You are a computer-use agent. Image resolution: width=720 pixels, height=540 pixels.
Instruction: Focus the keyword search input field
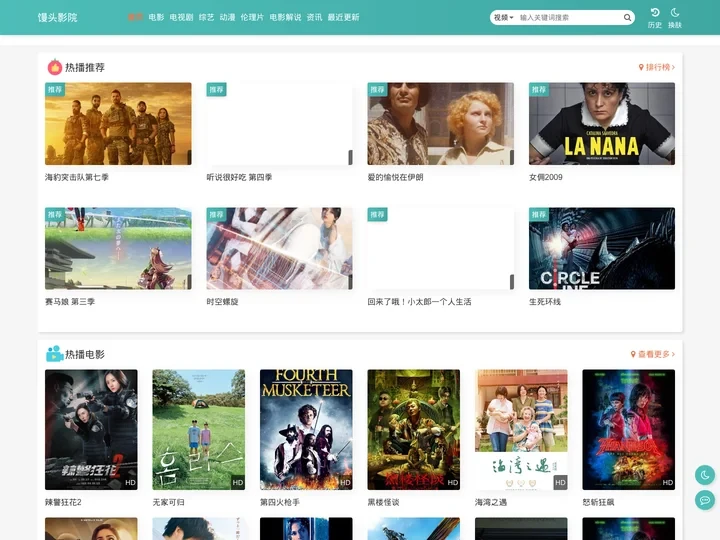click(569, 17)
